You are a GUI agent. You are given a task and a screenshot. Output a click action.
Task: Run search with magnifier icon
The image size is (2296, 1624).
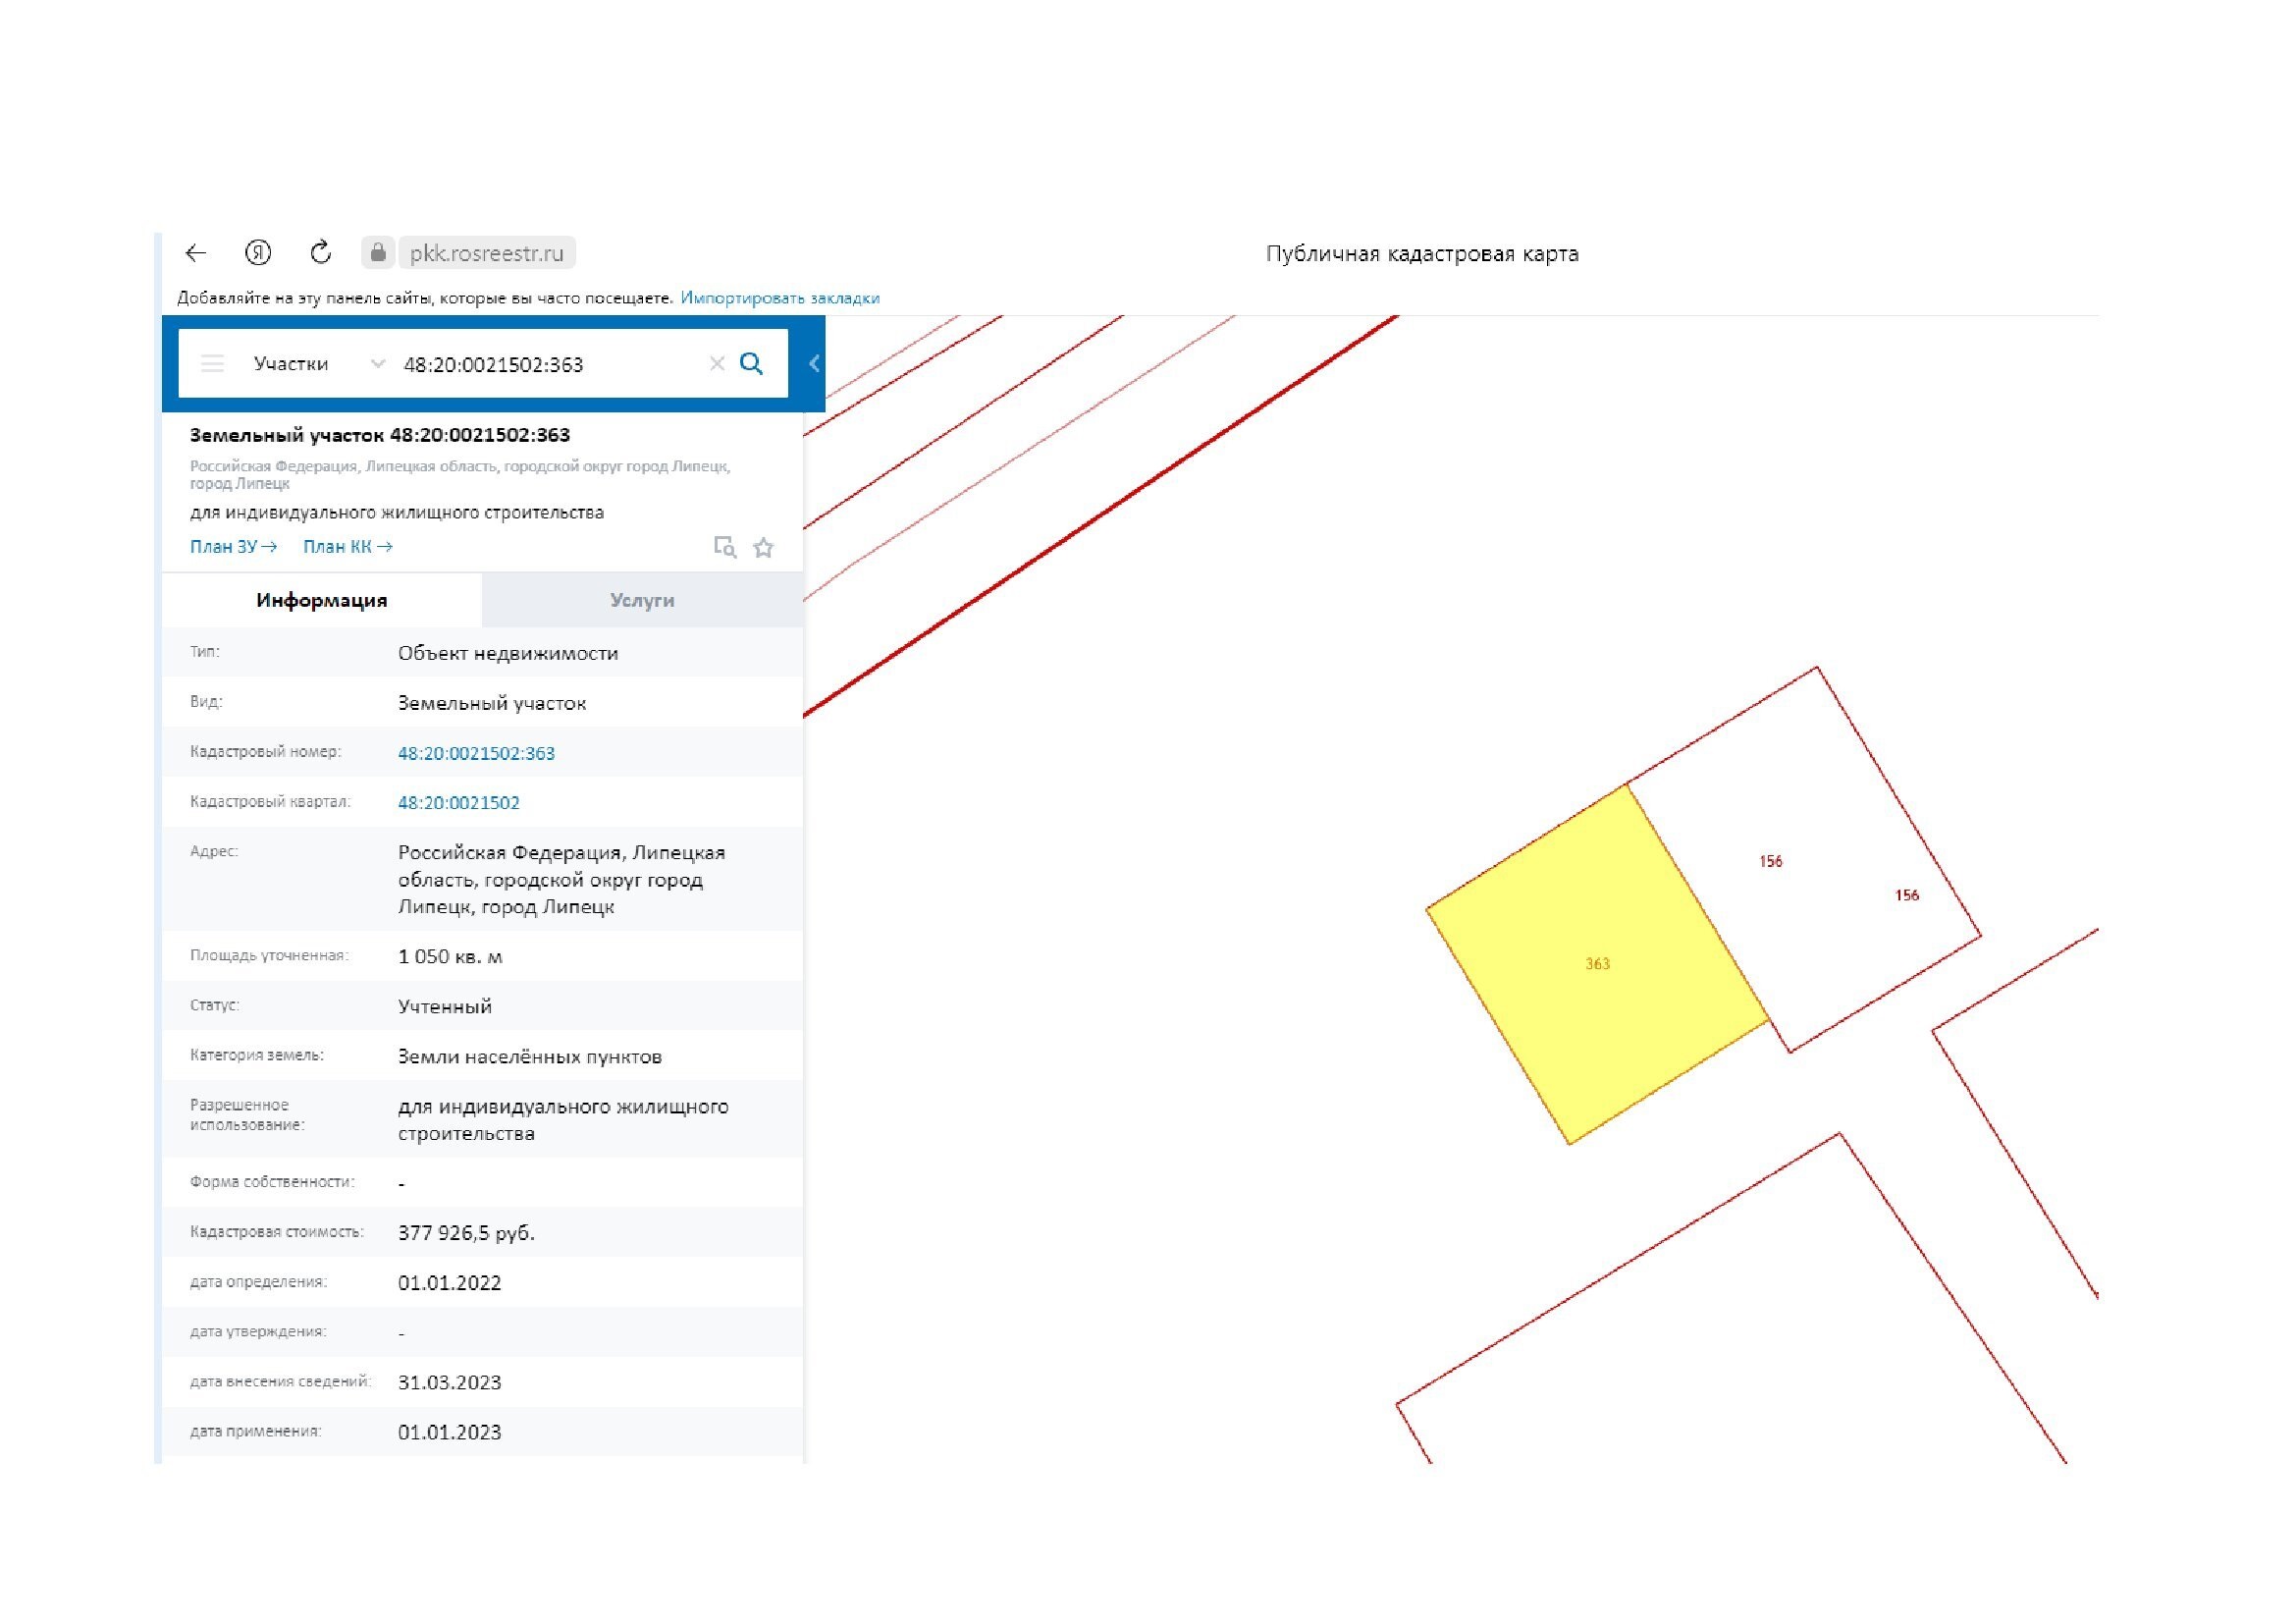751,364
